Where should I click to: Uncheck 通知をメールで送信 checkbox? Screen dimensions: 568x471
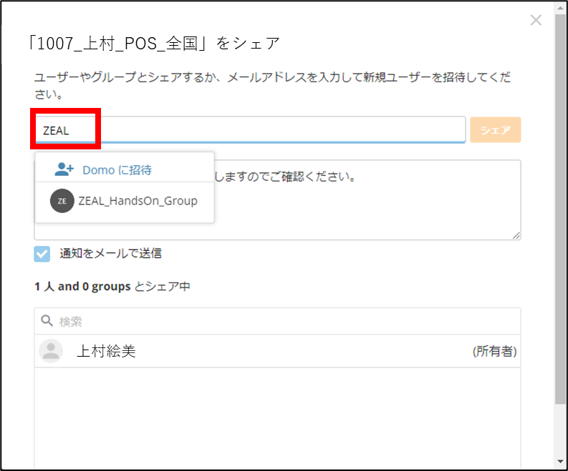coord(42,254)
